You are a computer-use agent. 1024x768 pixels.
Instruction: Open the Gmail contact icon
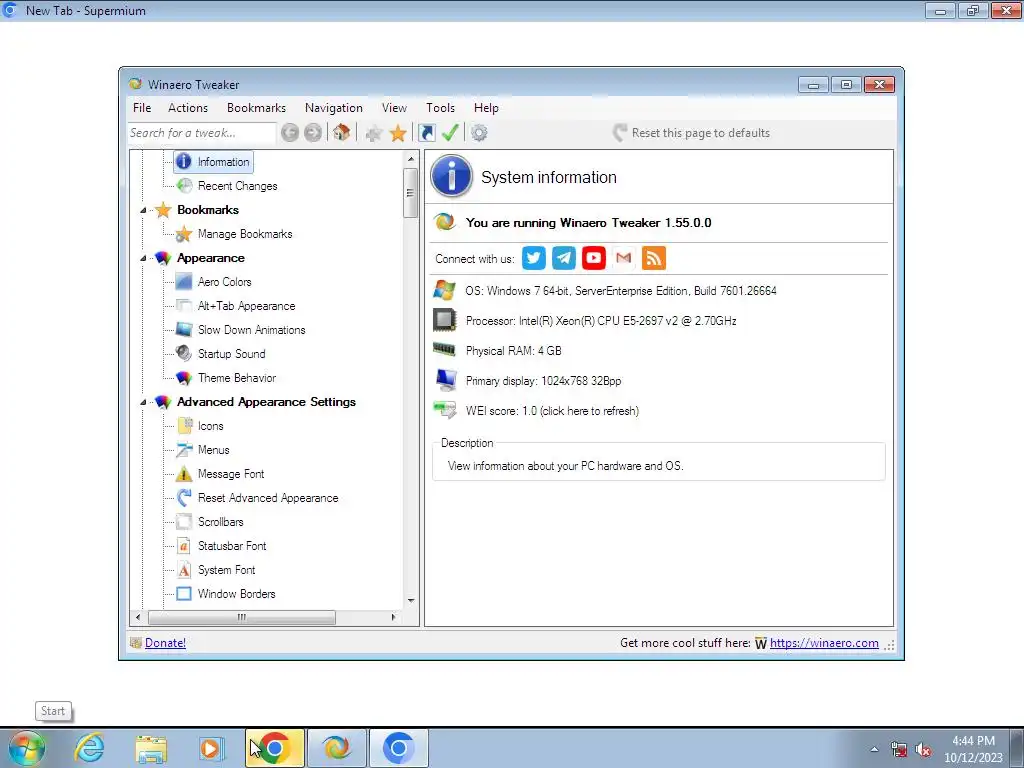pyautogui.click(x=624, y=258)
